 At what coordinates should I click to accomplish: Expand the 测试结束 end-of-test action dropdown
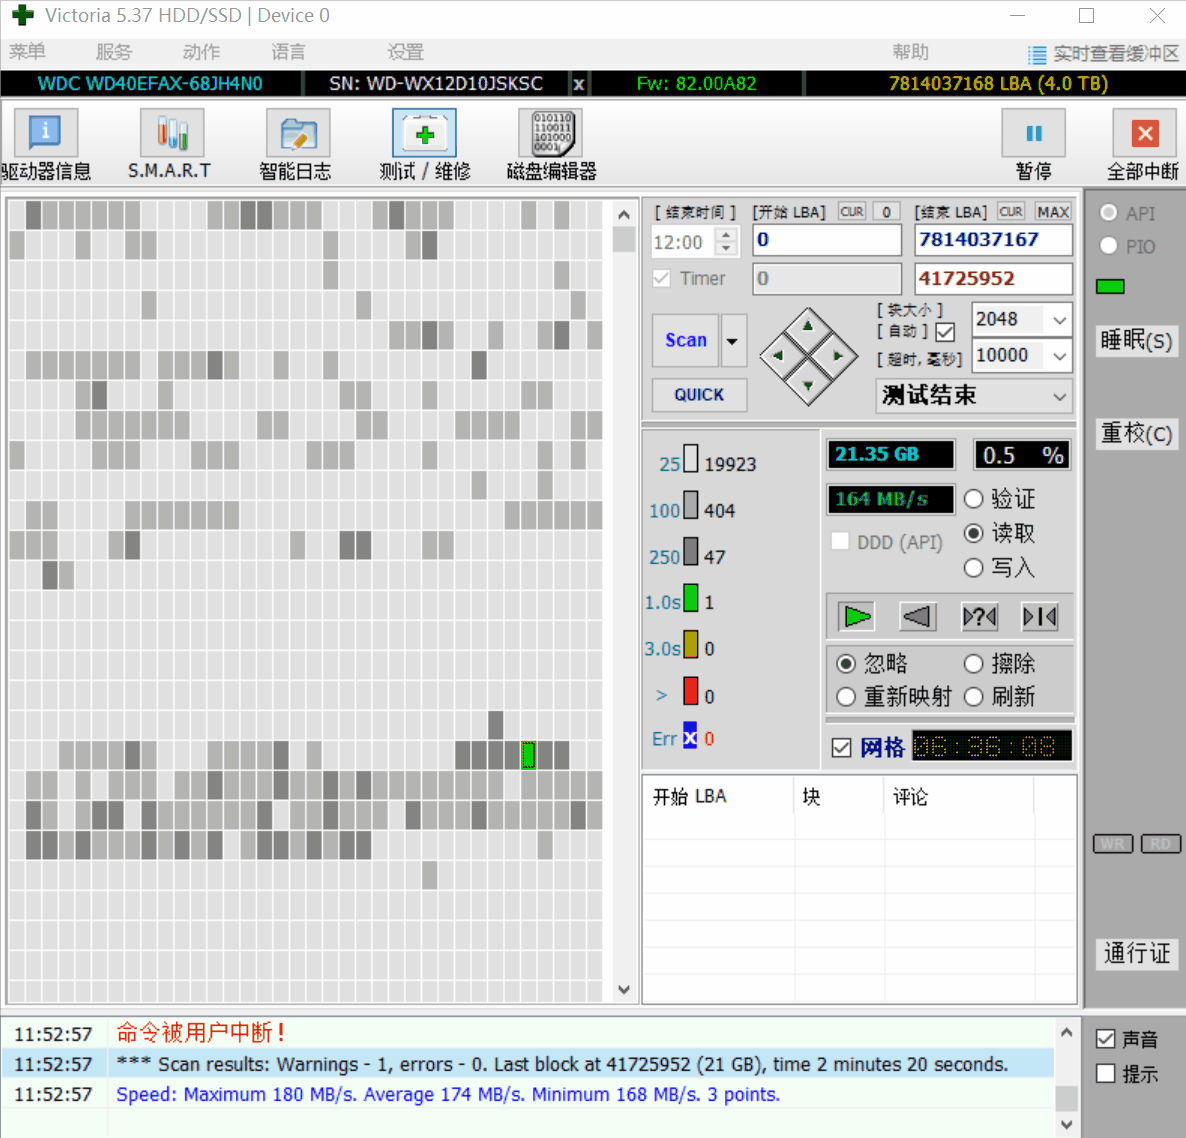coord(1059,396)
